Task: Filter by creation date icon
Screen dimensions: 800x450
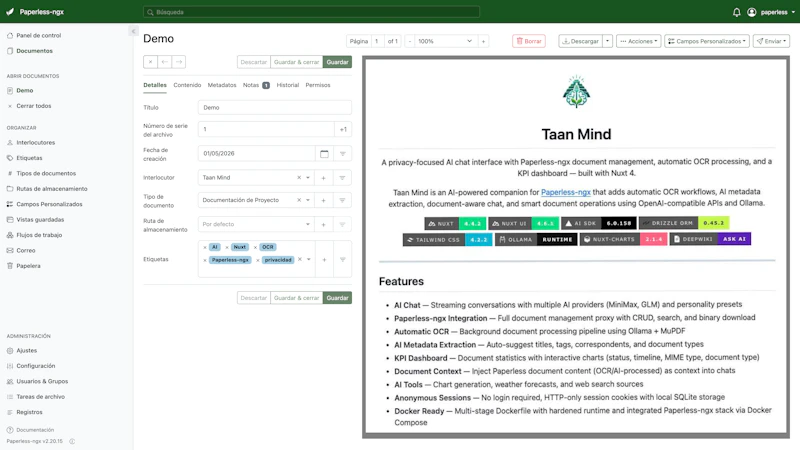Action: 342,154
